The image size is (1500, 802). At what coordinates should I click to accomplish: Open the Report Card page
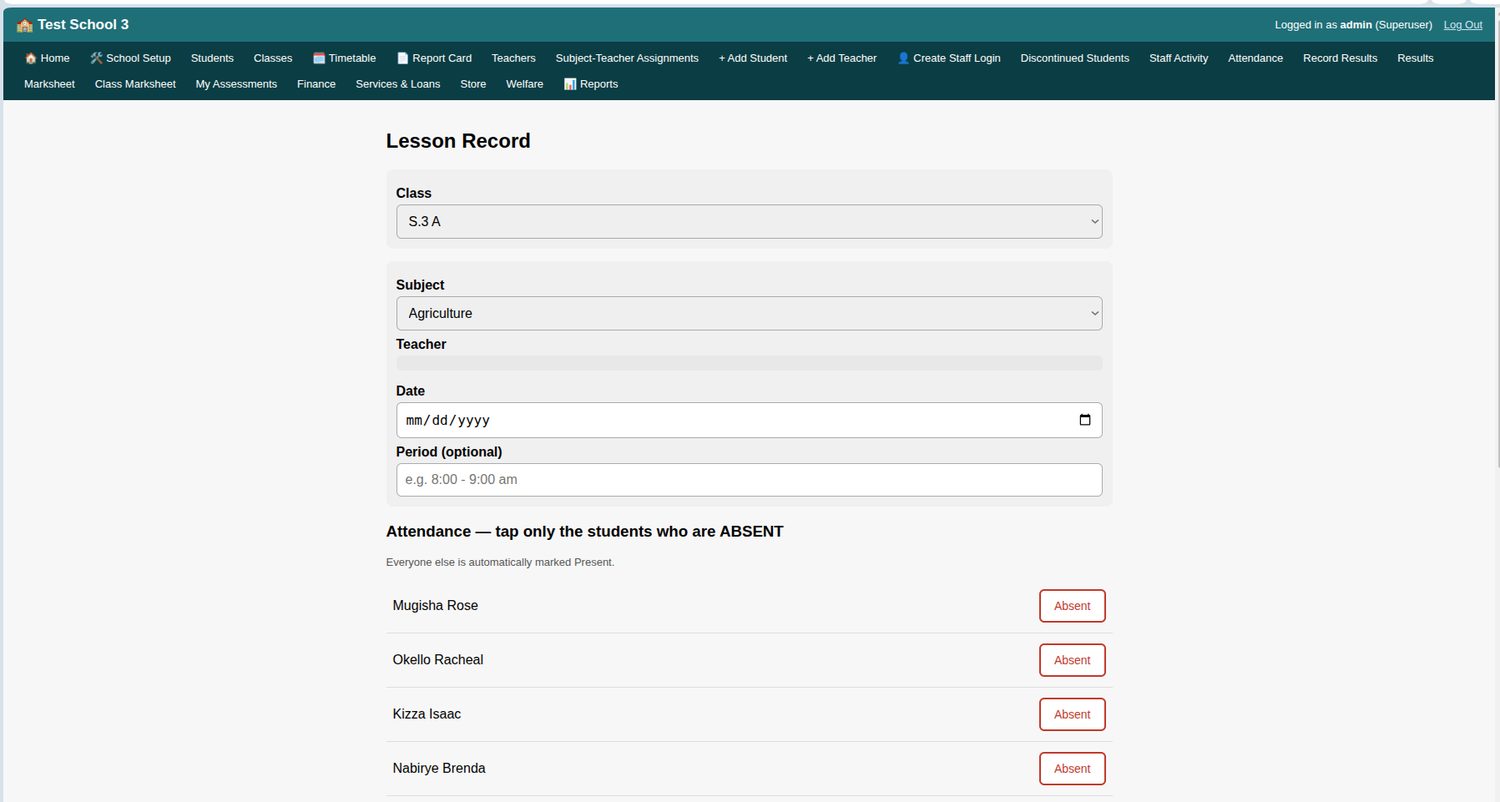coord(434,58)
